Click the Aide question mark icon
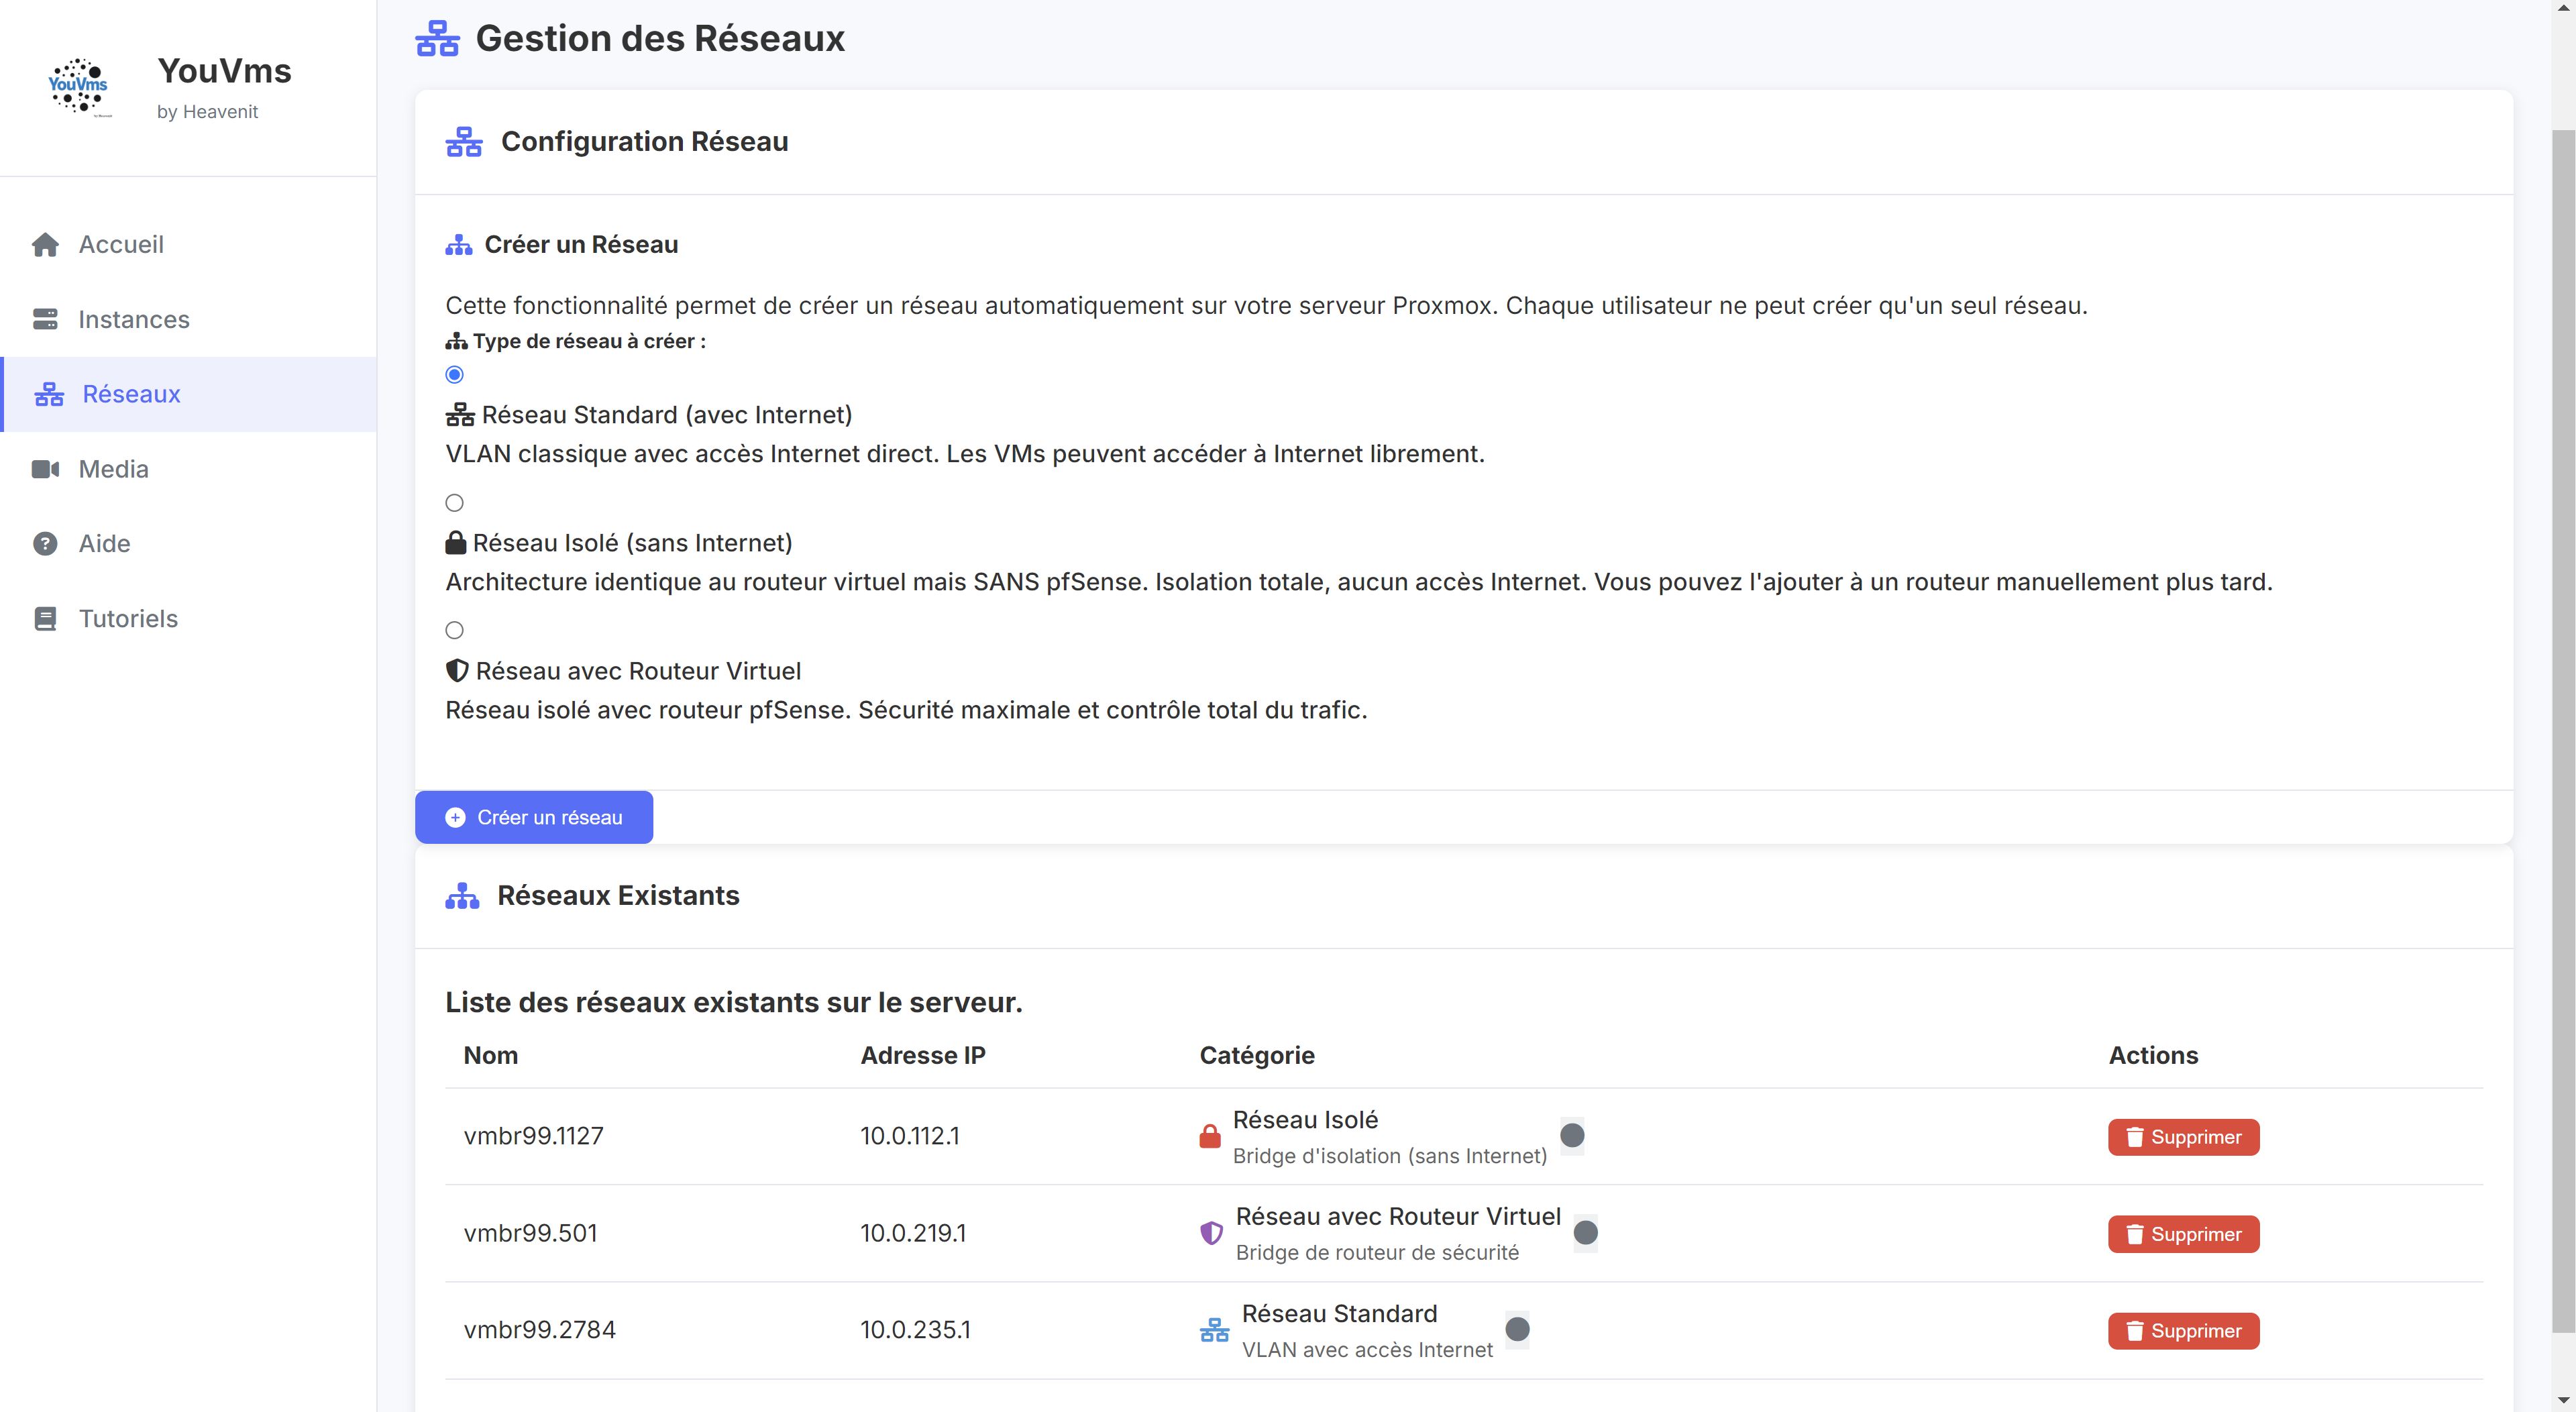 45,544
